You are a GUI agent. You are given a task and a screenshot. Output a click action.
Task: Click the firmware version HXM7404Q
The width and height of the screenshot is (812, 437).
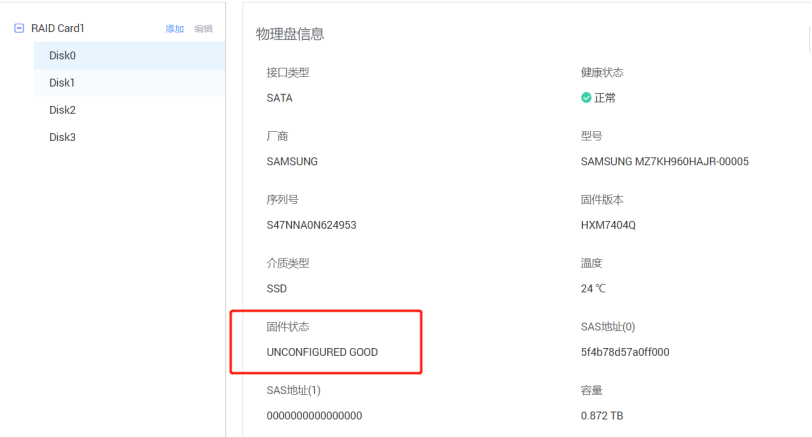point(608,225)
